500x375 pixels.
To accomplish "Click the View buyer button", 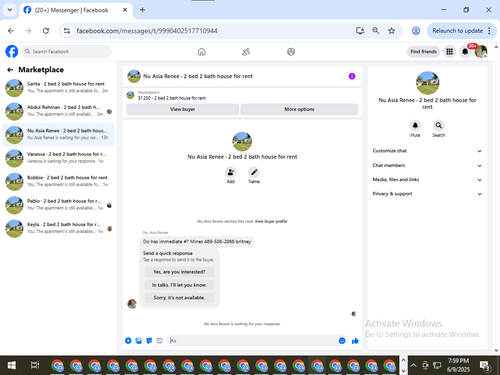I will pyautogui.click(x=183, y=109).
